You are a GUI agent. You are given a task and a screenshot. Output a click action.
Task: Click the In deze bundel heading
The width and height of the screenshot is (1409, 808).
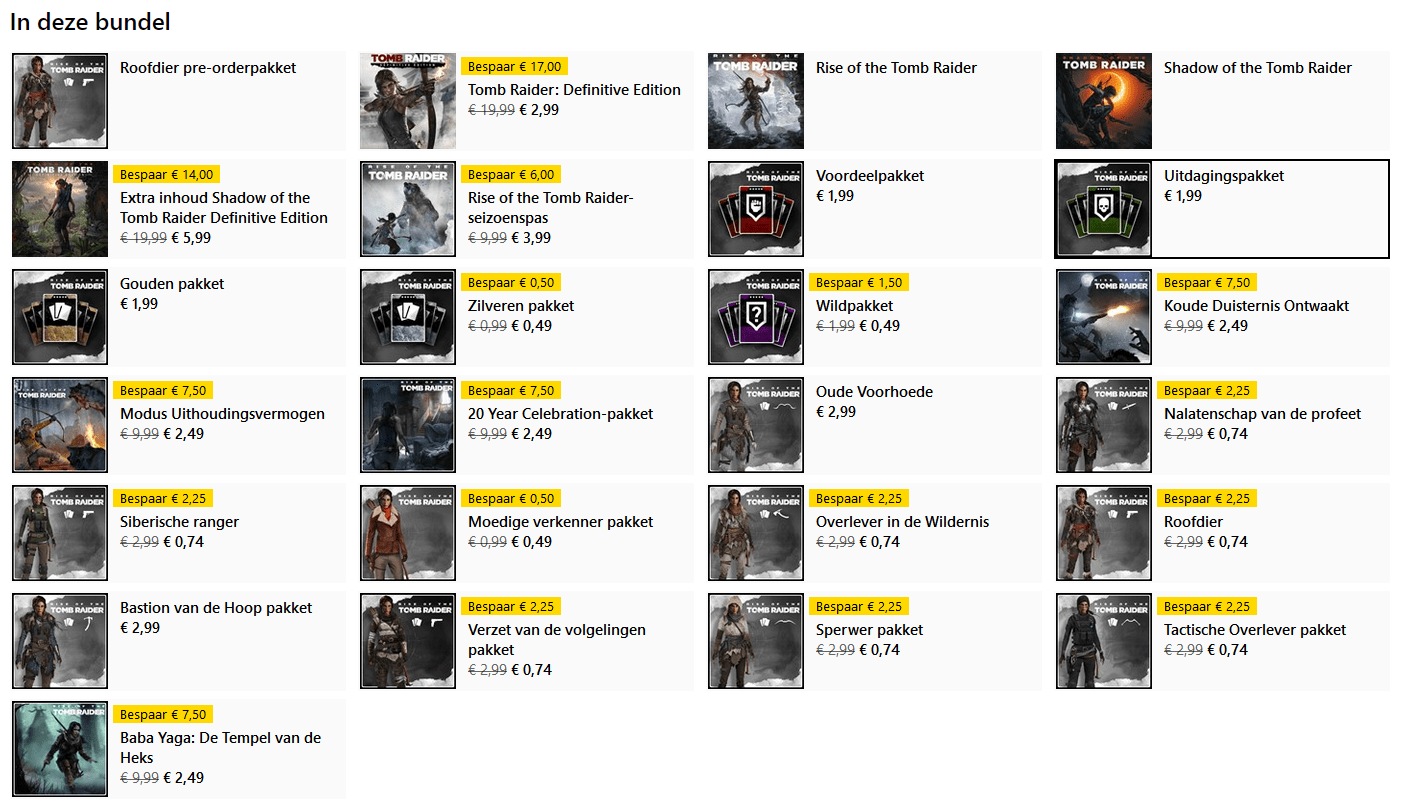pos(90,21)
